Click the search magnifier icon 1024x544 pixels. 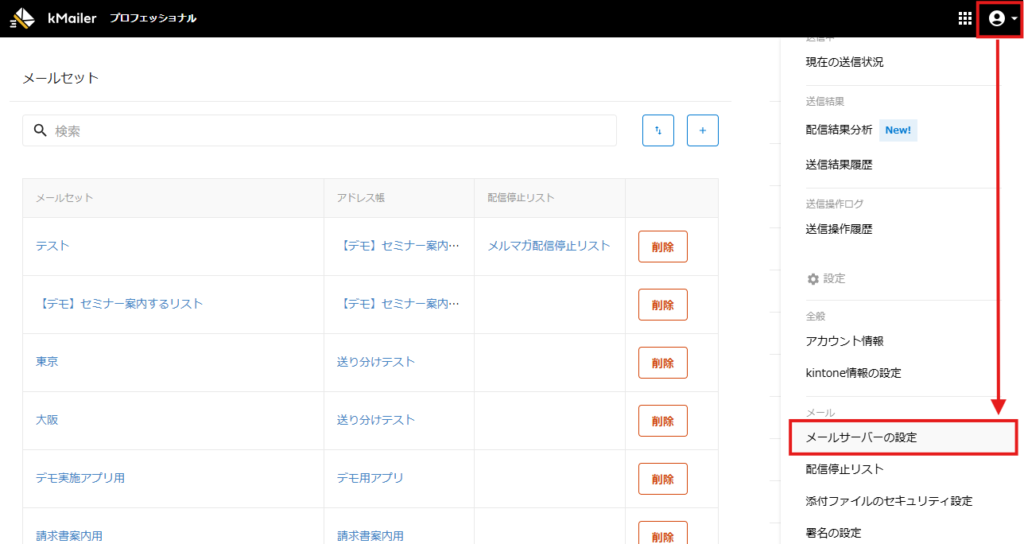41,130
